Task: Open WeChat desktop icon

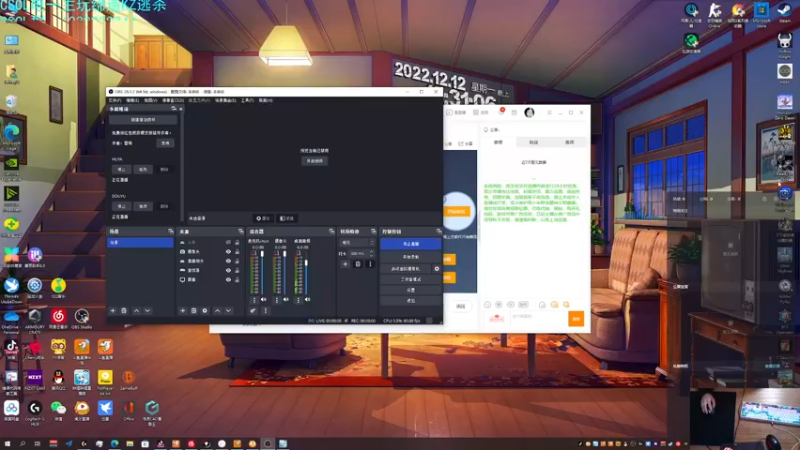Action: pos(58,411)
